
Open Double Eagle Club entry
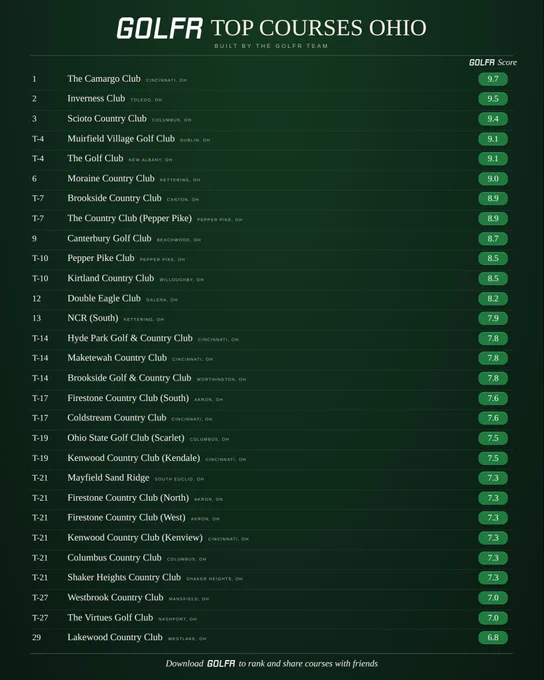(x=104, y=298)
